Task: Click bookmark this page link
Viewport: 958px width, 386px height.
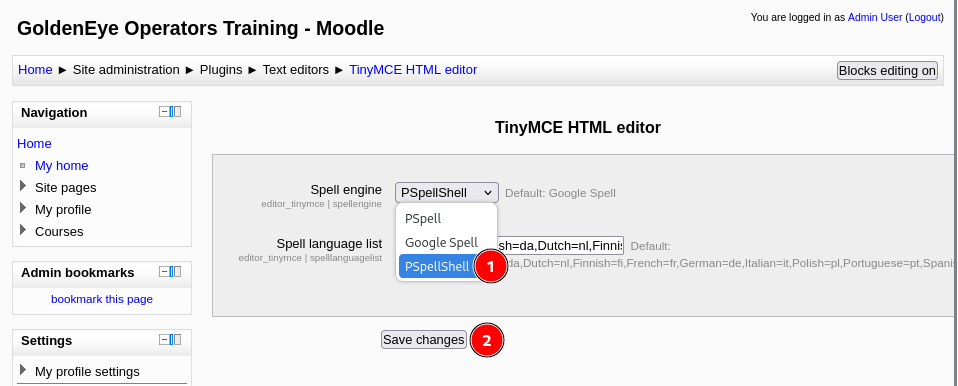Action: (102, 299)
